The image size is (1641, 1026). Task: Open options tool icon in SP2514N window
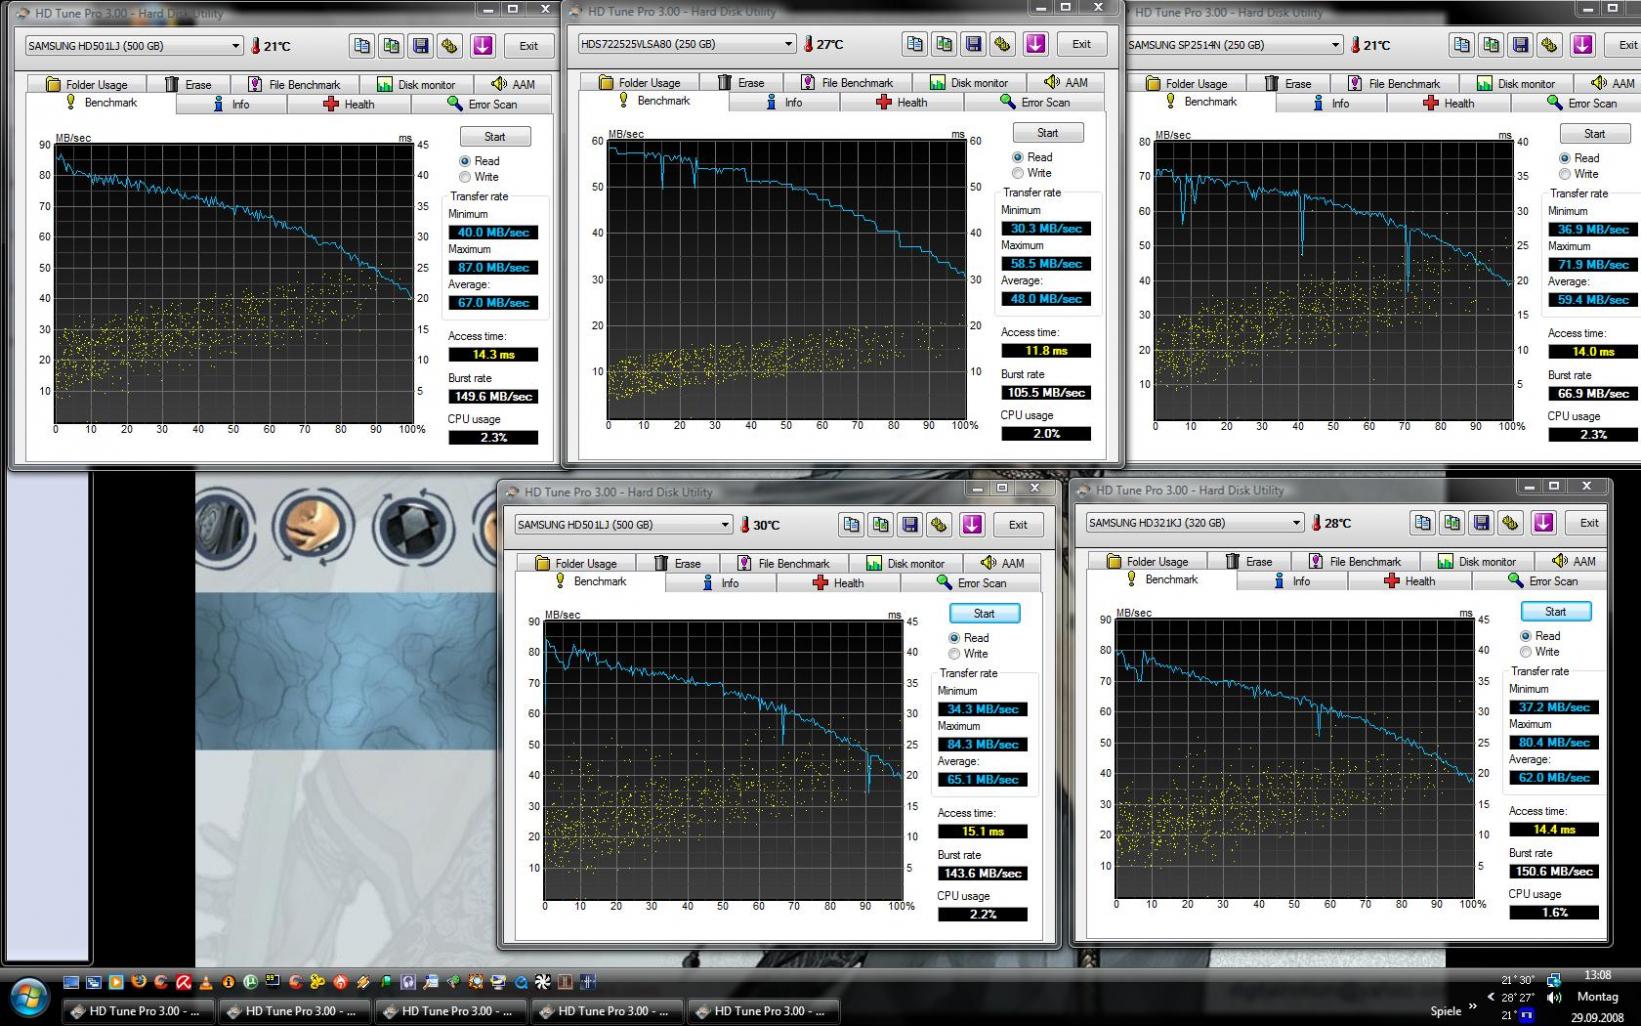[x=1550, y=45]
